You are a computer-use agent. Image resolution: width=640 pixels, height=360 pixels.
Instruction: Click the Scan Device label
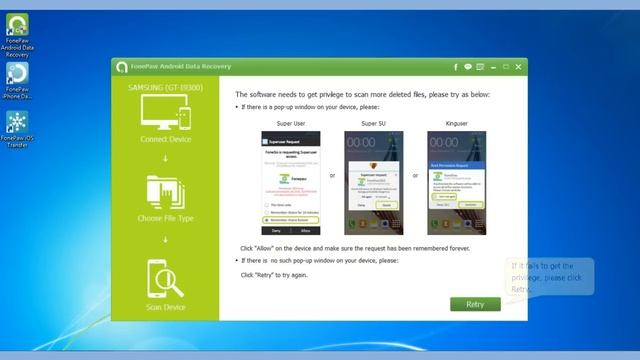pyautogui.click(x=166, y=307)
